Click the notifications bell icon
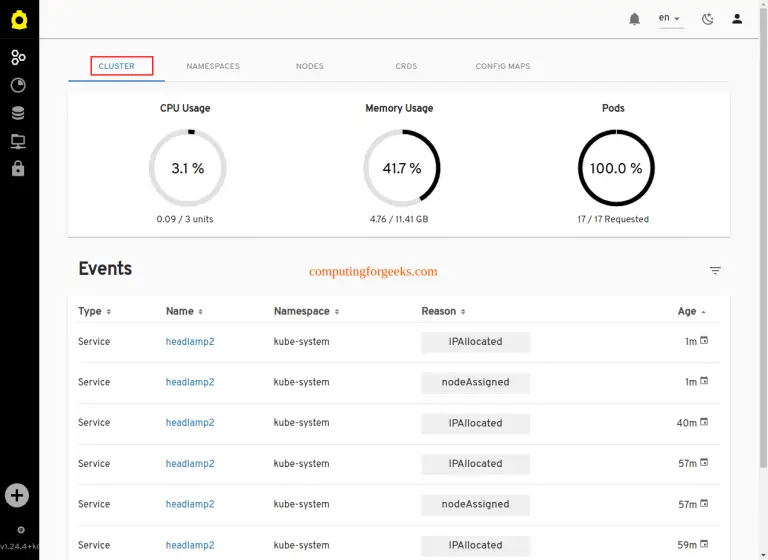 click(634, 19)
